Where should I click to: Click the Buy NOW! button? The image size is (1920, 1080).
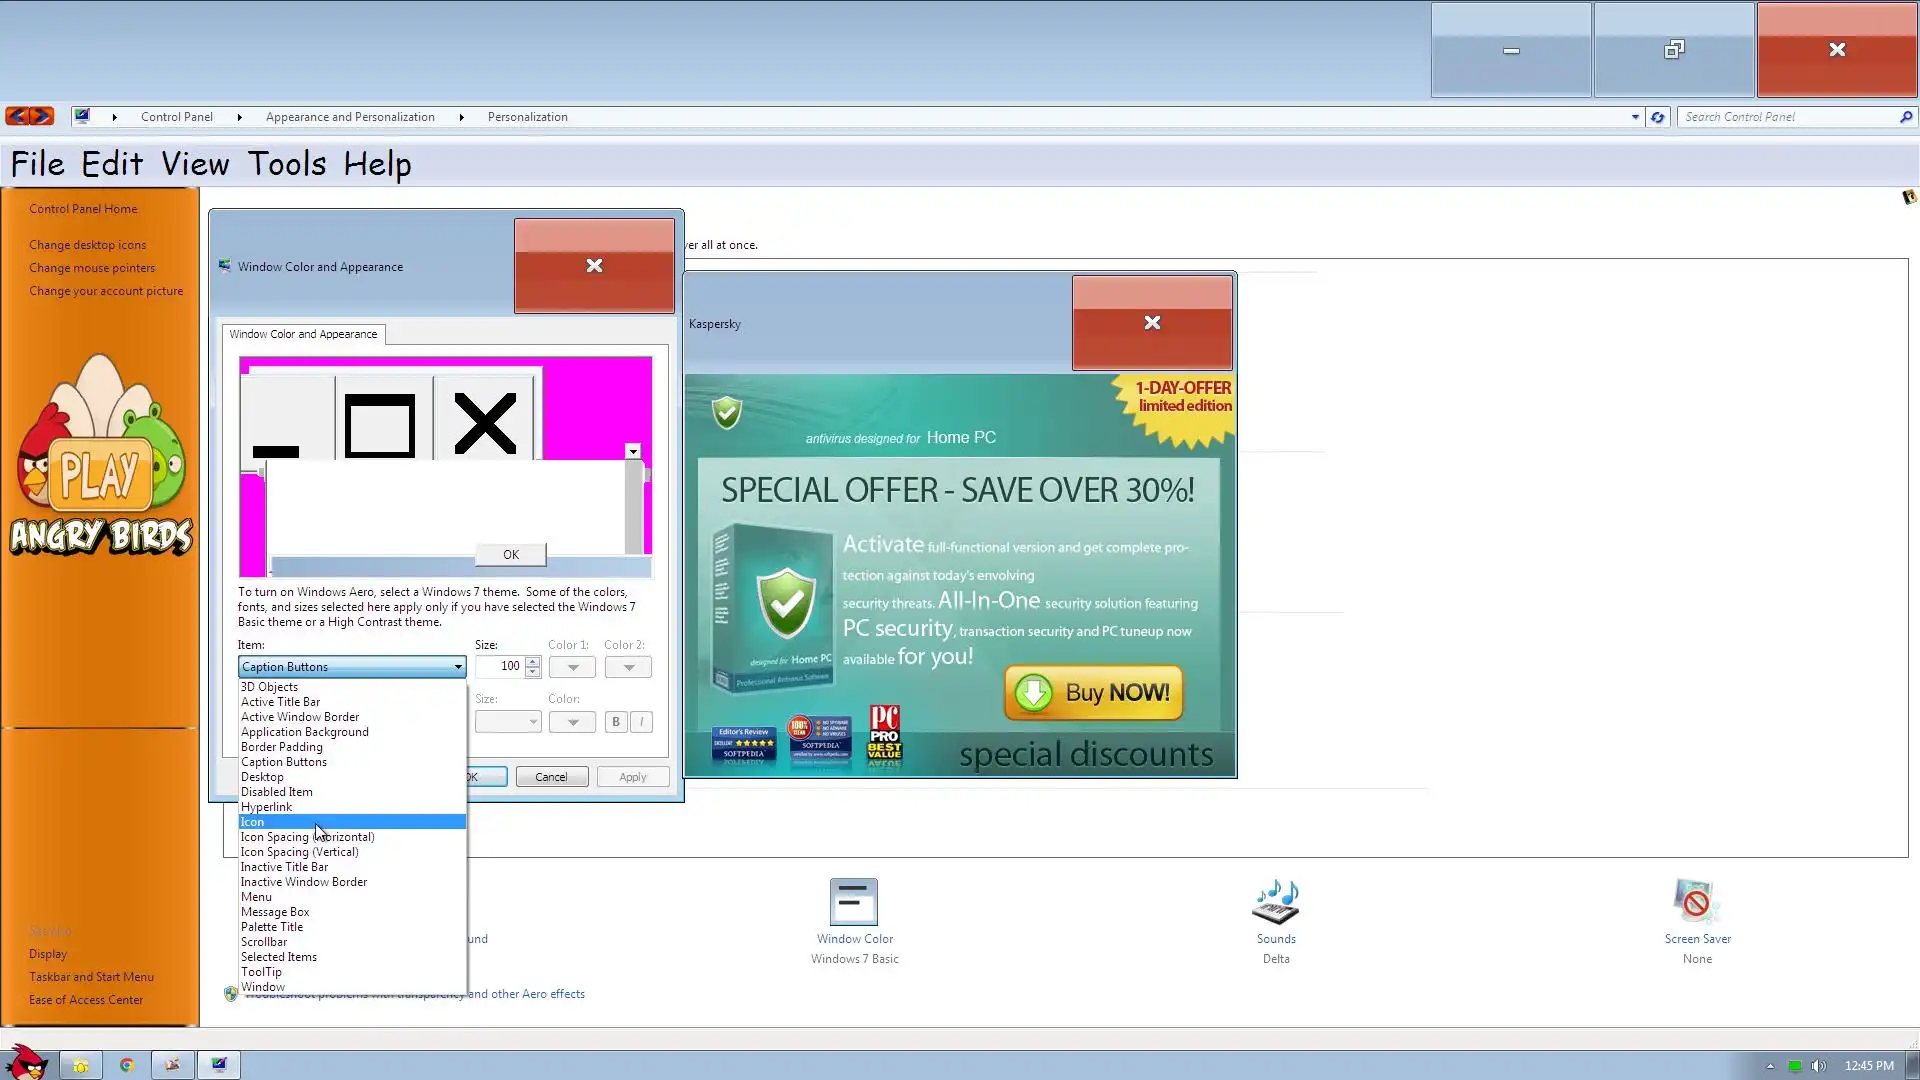(x=1093, y=693)
